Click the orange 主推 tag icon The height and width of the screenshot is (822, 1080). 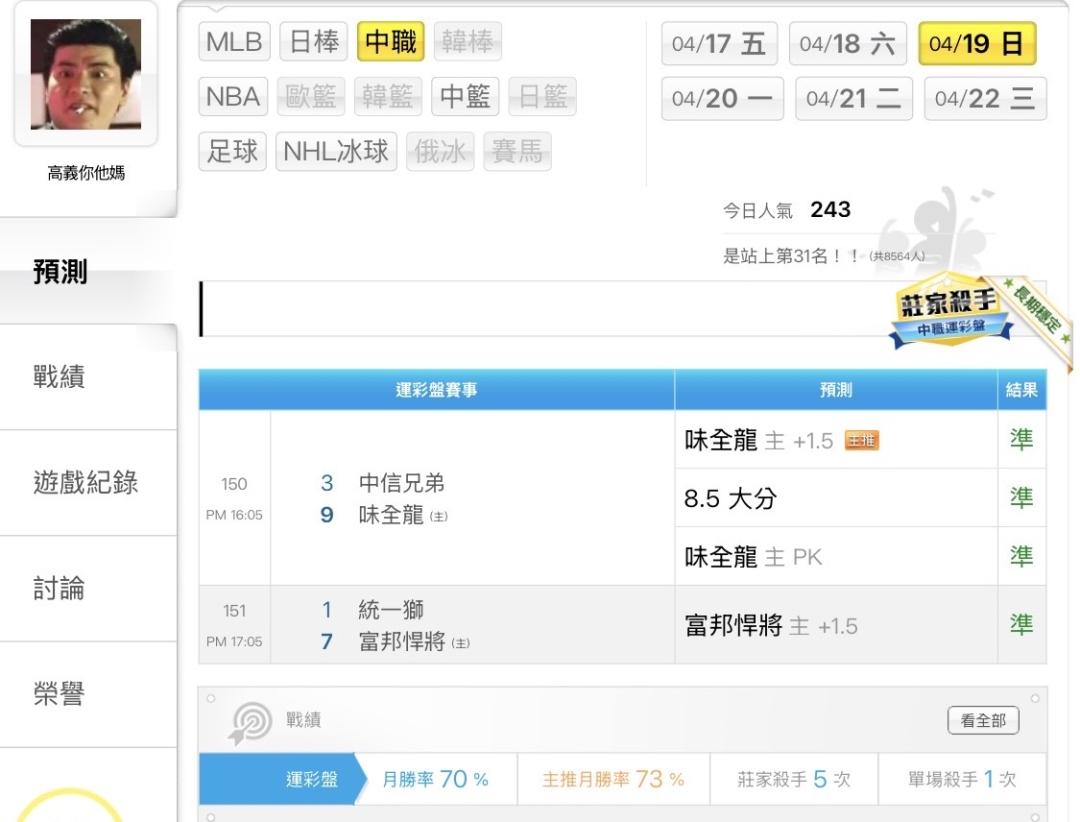[862, 442]
